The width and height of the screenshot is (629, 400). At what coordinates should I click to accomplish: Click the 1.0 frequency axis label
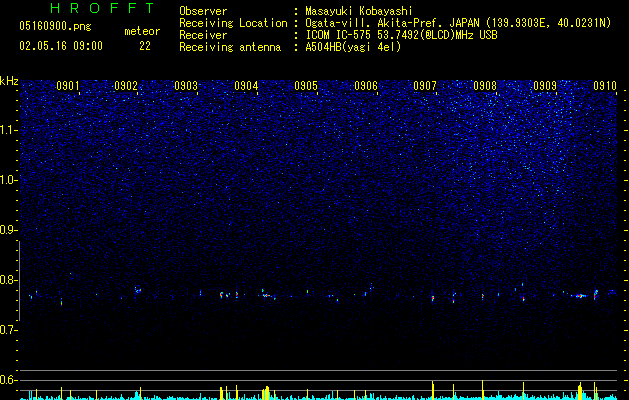click(x=9, y=180)
